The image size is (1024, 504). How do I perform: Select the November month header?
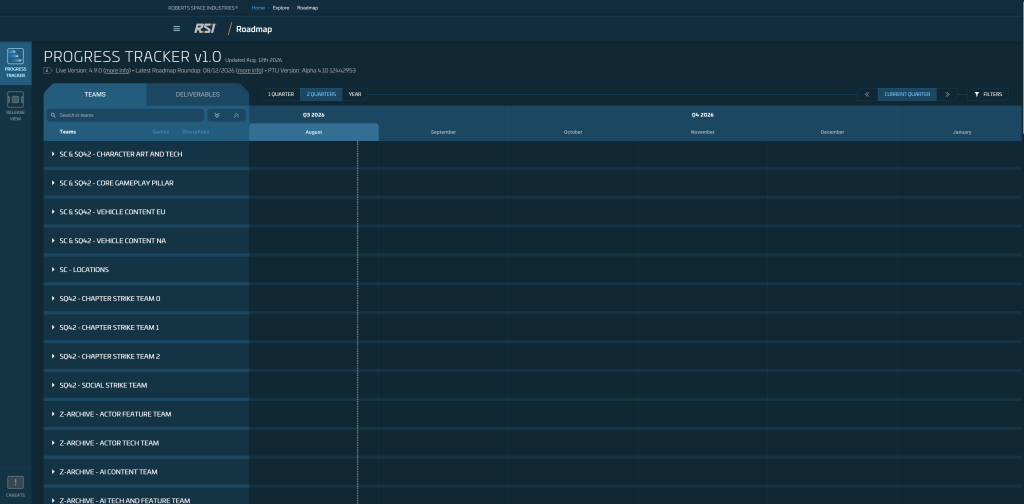(x=703, y=132)
